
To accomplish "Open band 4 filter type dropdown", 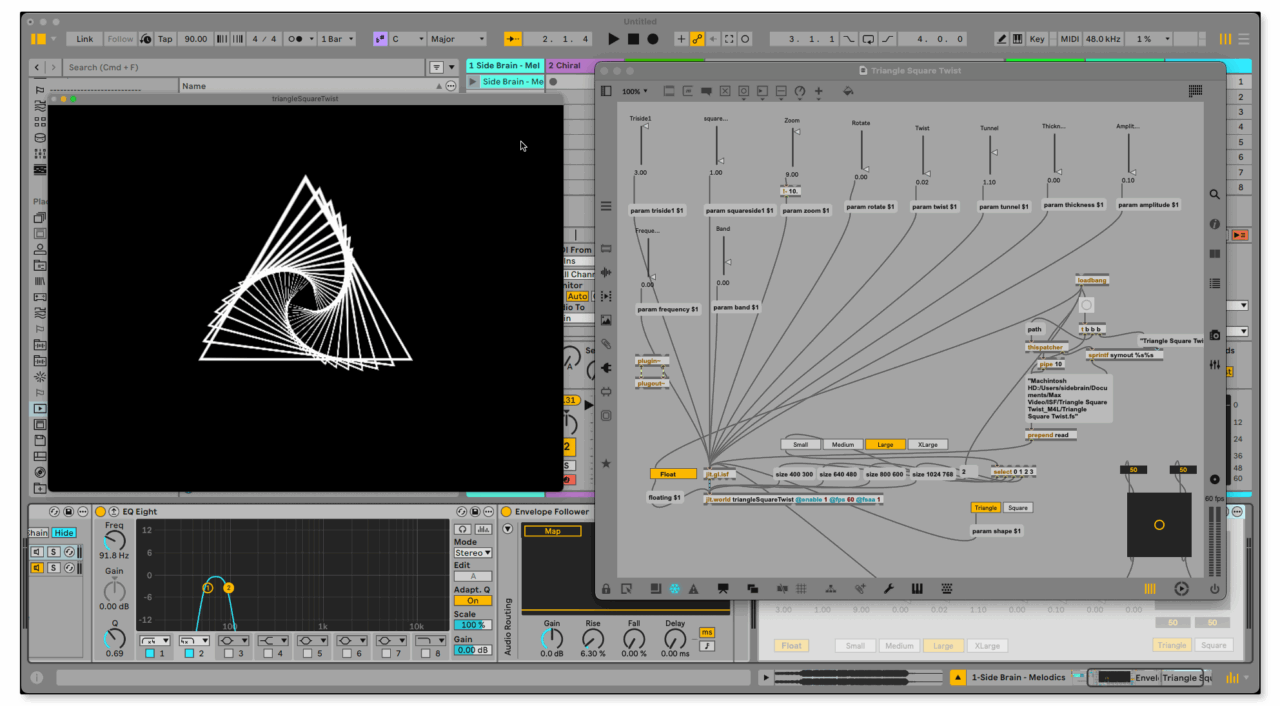I will click(273, 640).
